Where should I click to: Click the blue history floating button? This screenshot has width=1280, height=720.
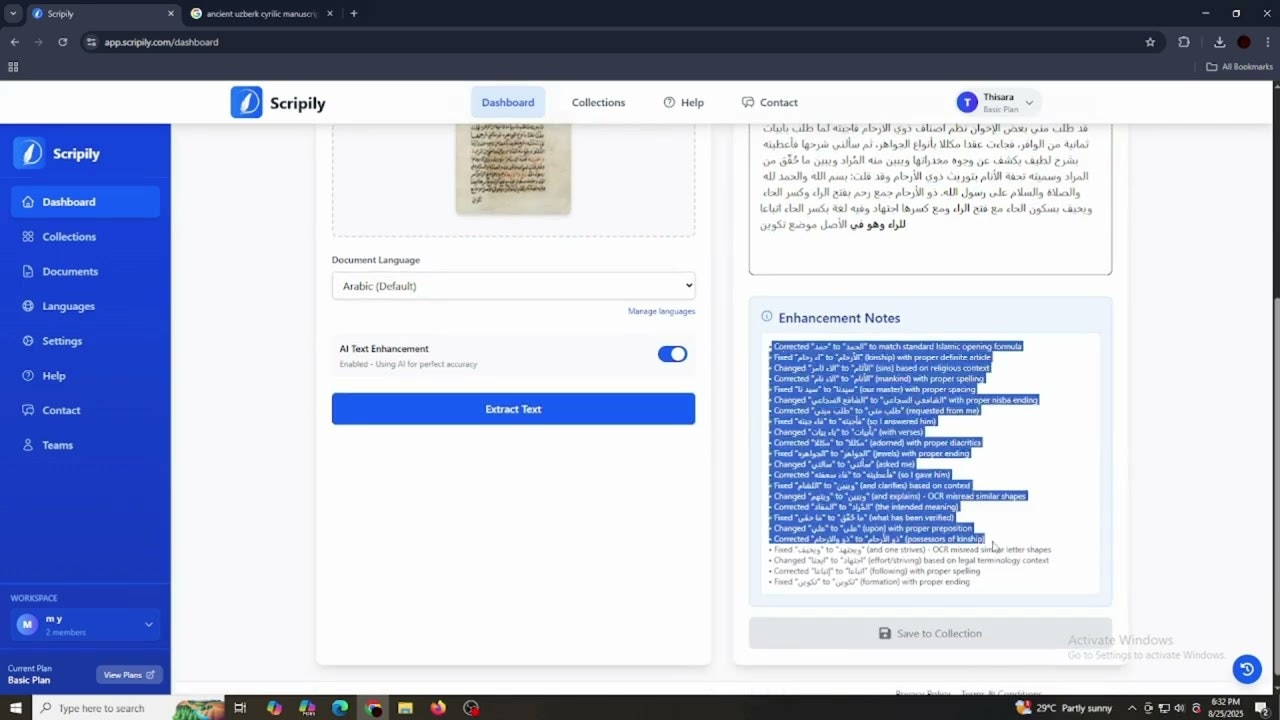coord(1246,669)
